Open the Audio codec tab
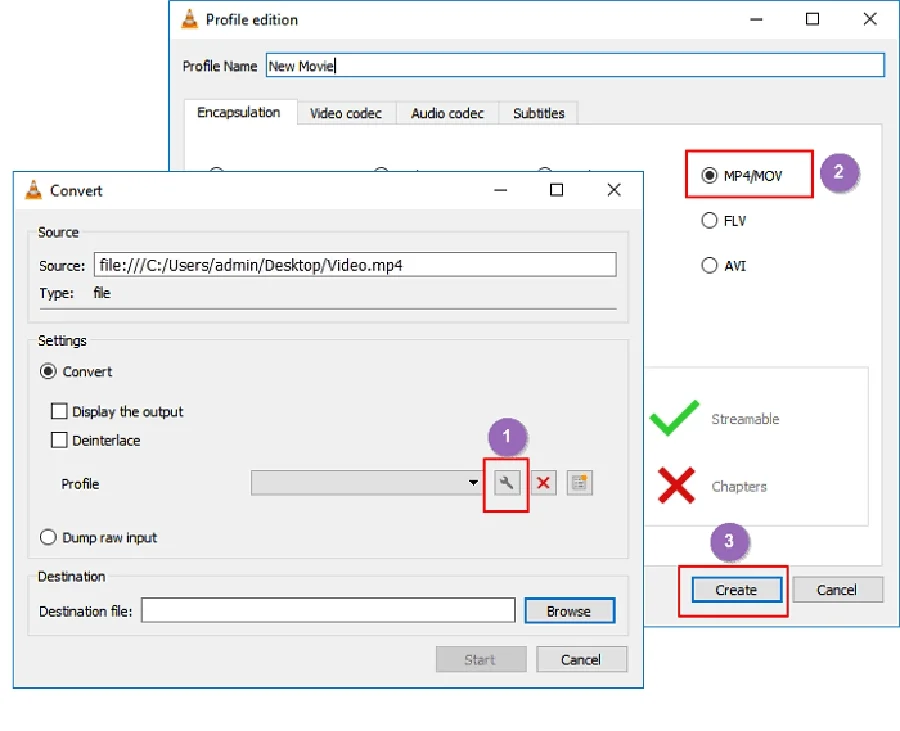Viewport: 900px width, 731px height. point(447,113)
